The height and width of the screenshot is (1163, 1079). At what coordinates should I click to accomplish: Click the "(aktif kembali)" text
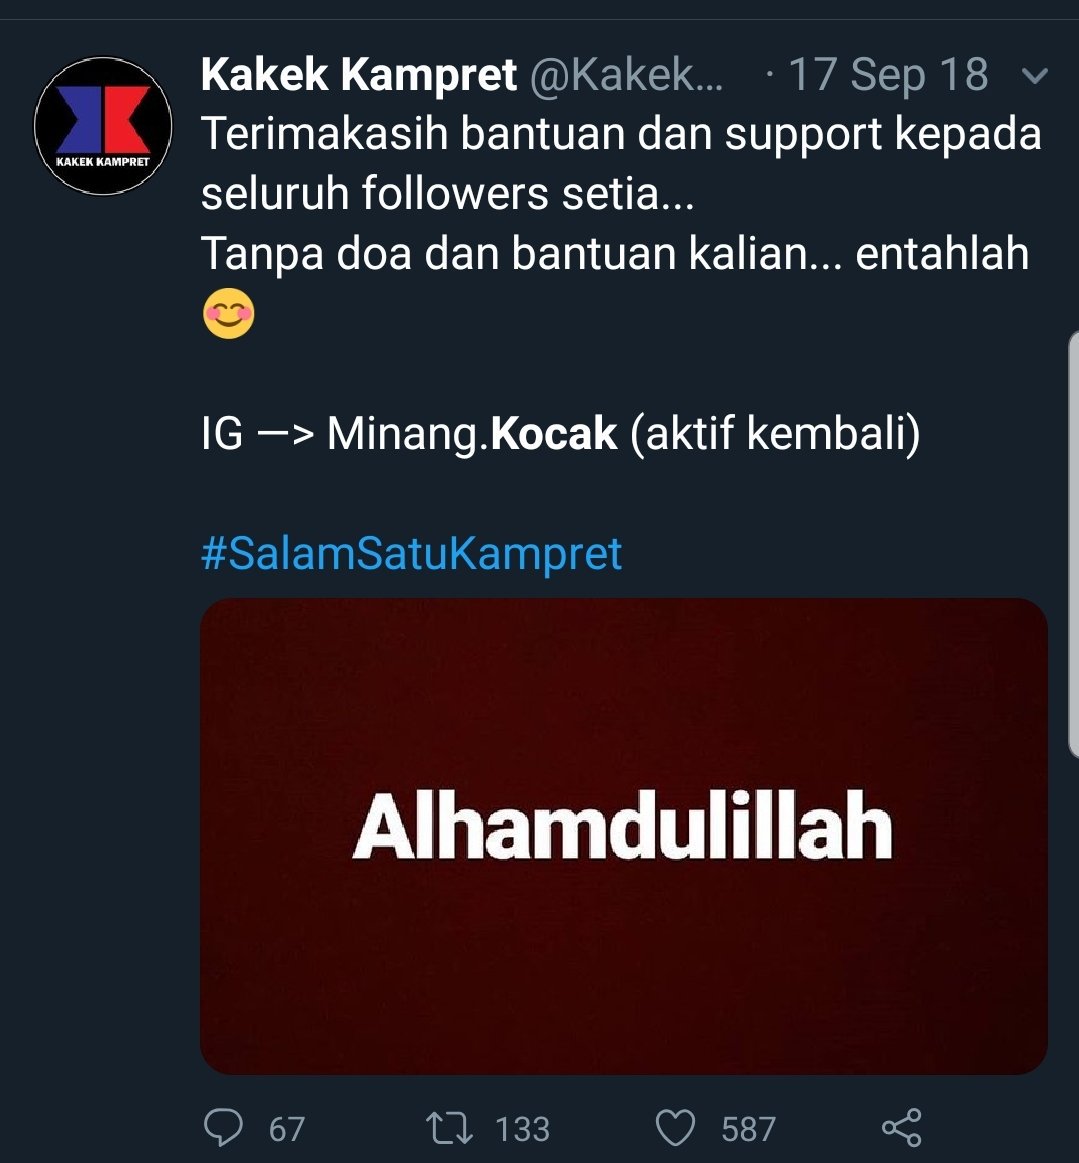pos(775,433)
